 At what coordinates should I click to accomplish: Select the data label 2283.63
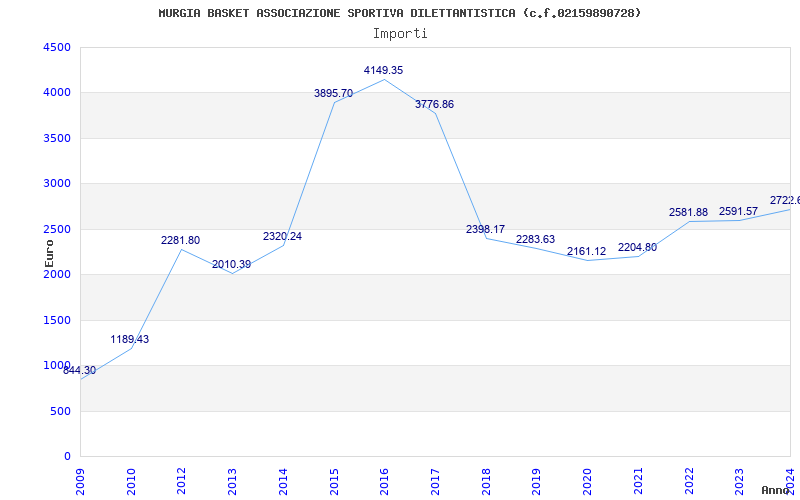point(535,239)
